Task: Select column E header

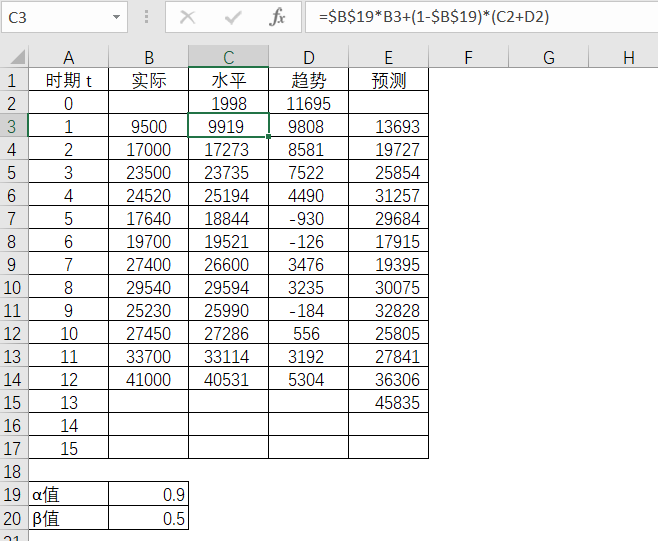Action: coord(388,58)
